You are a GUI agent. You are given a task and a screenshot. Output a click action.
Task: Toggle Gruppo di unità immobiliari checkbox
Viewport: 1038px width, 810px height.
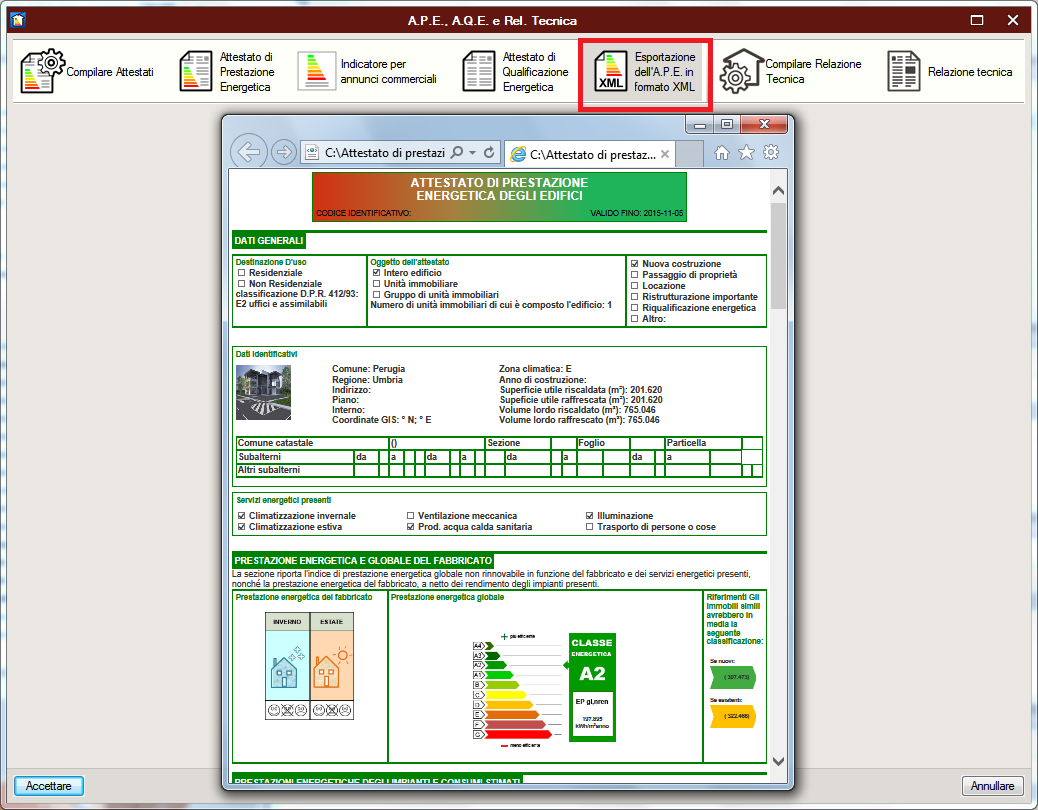coord(377,294)
